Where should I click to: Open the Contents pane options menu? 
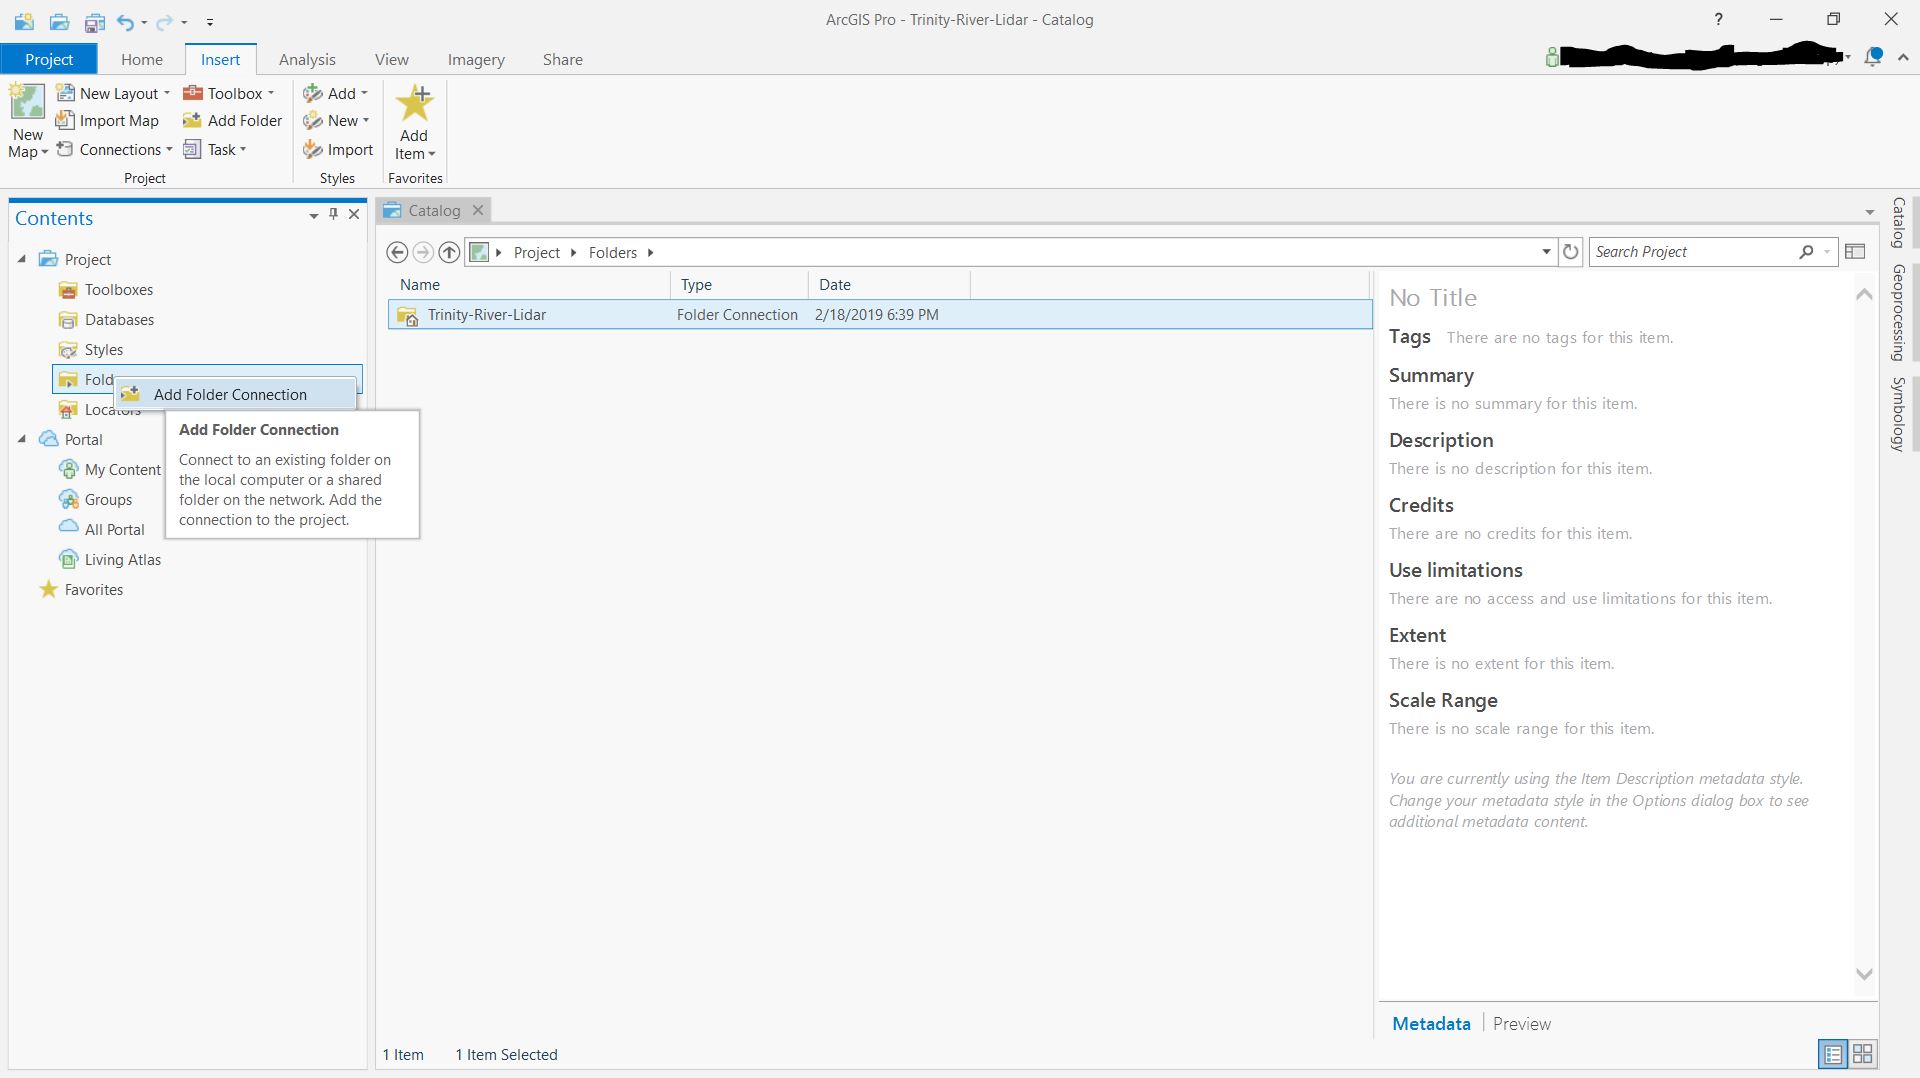pos(314,215)
